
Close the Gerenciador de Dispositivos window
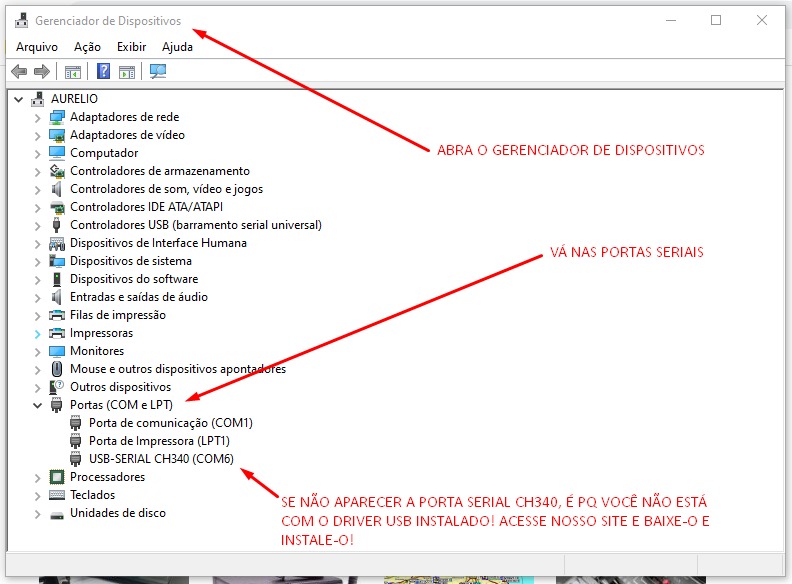(x=762, y=20)
